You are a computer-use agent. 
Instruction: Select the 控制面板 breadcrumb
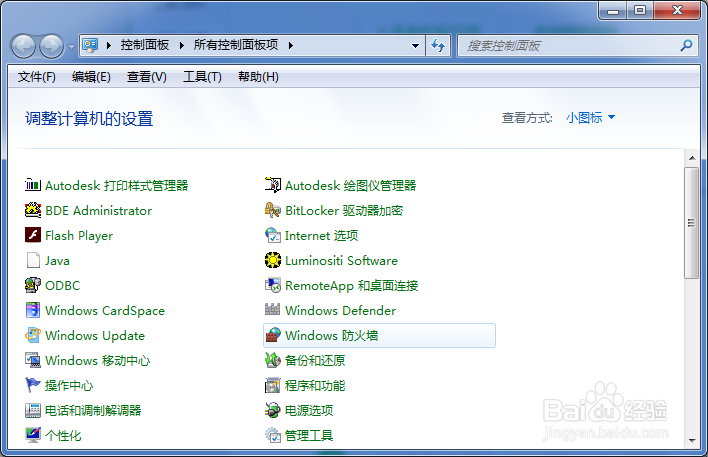(x=144, y=45)
